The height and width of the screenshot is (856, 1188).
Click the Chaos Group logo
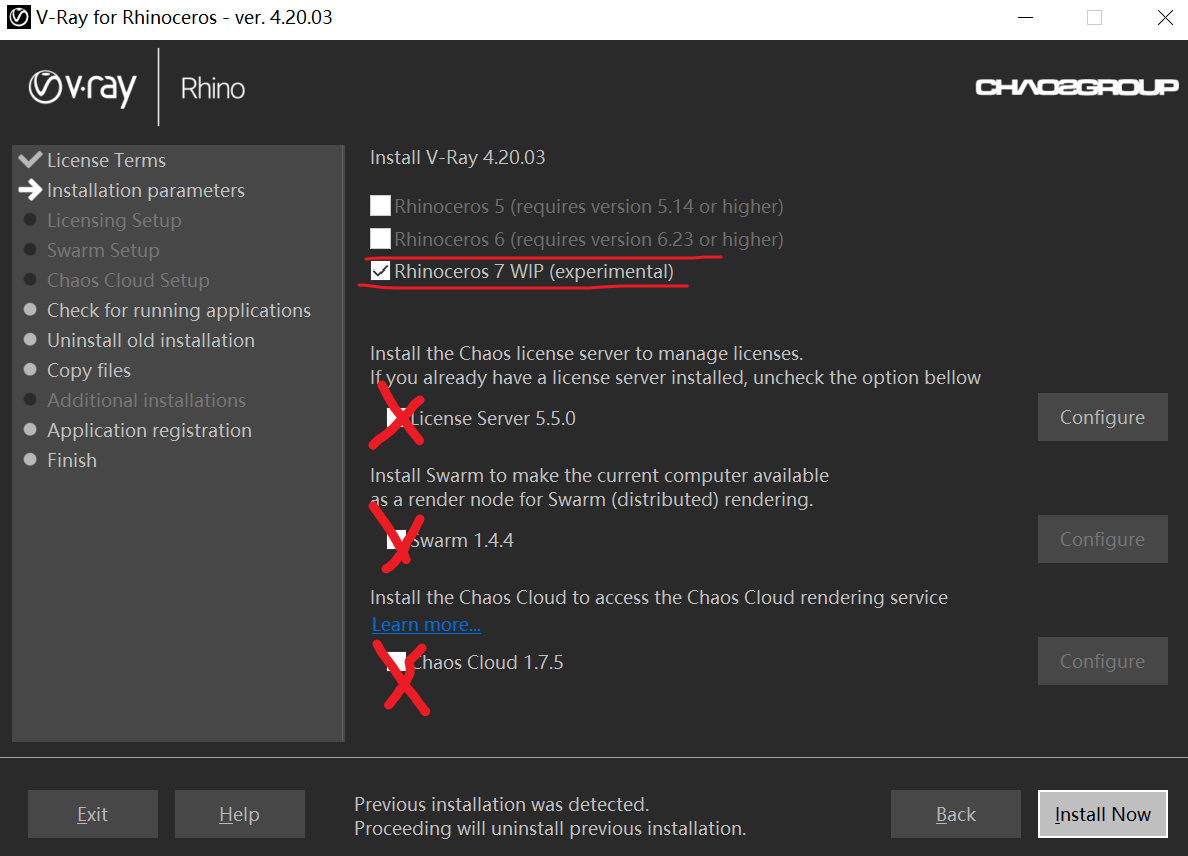click(x=1076, y=87)
